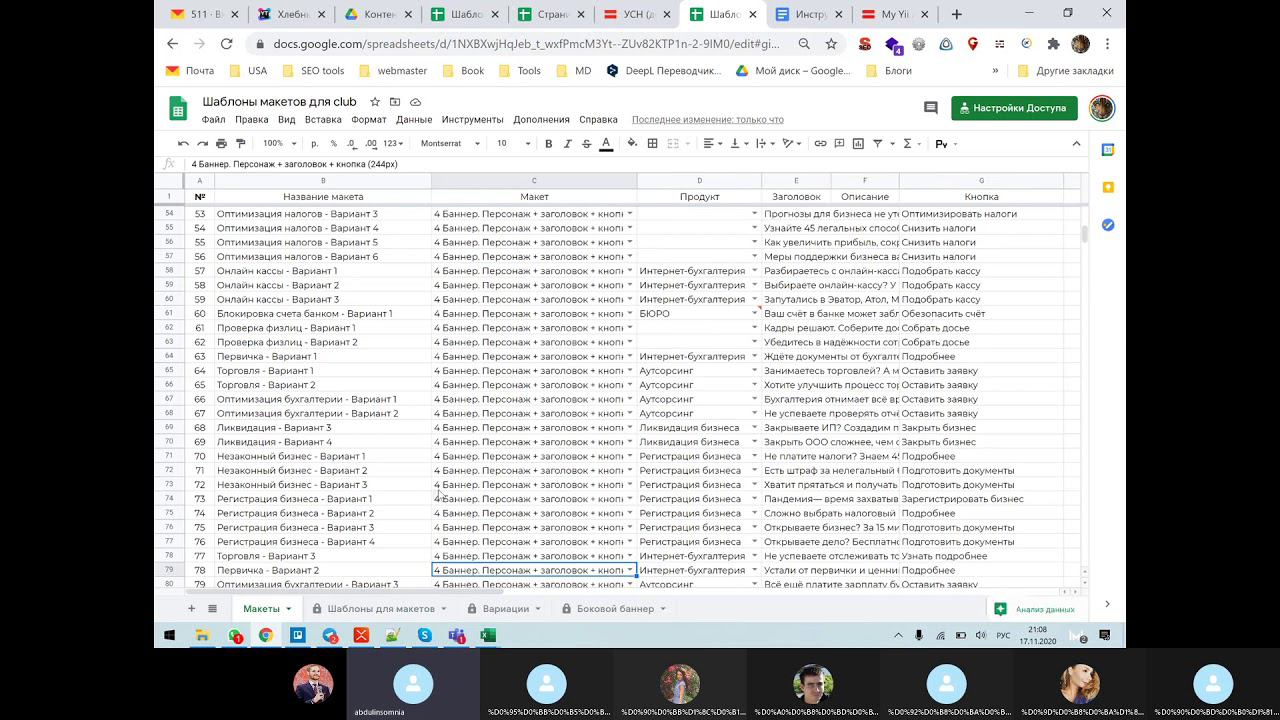
Task: Open the Данные menu
Action: coord(414,119)
